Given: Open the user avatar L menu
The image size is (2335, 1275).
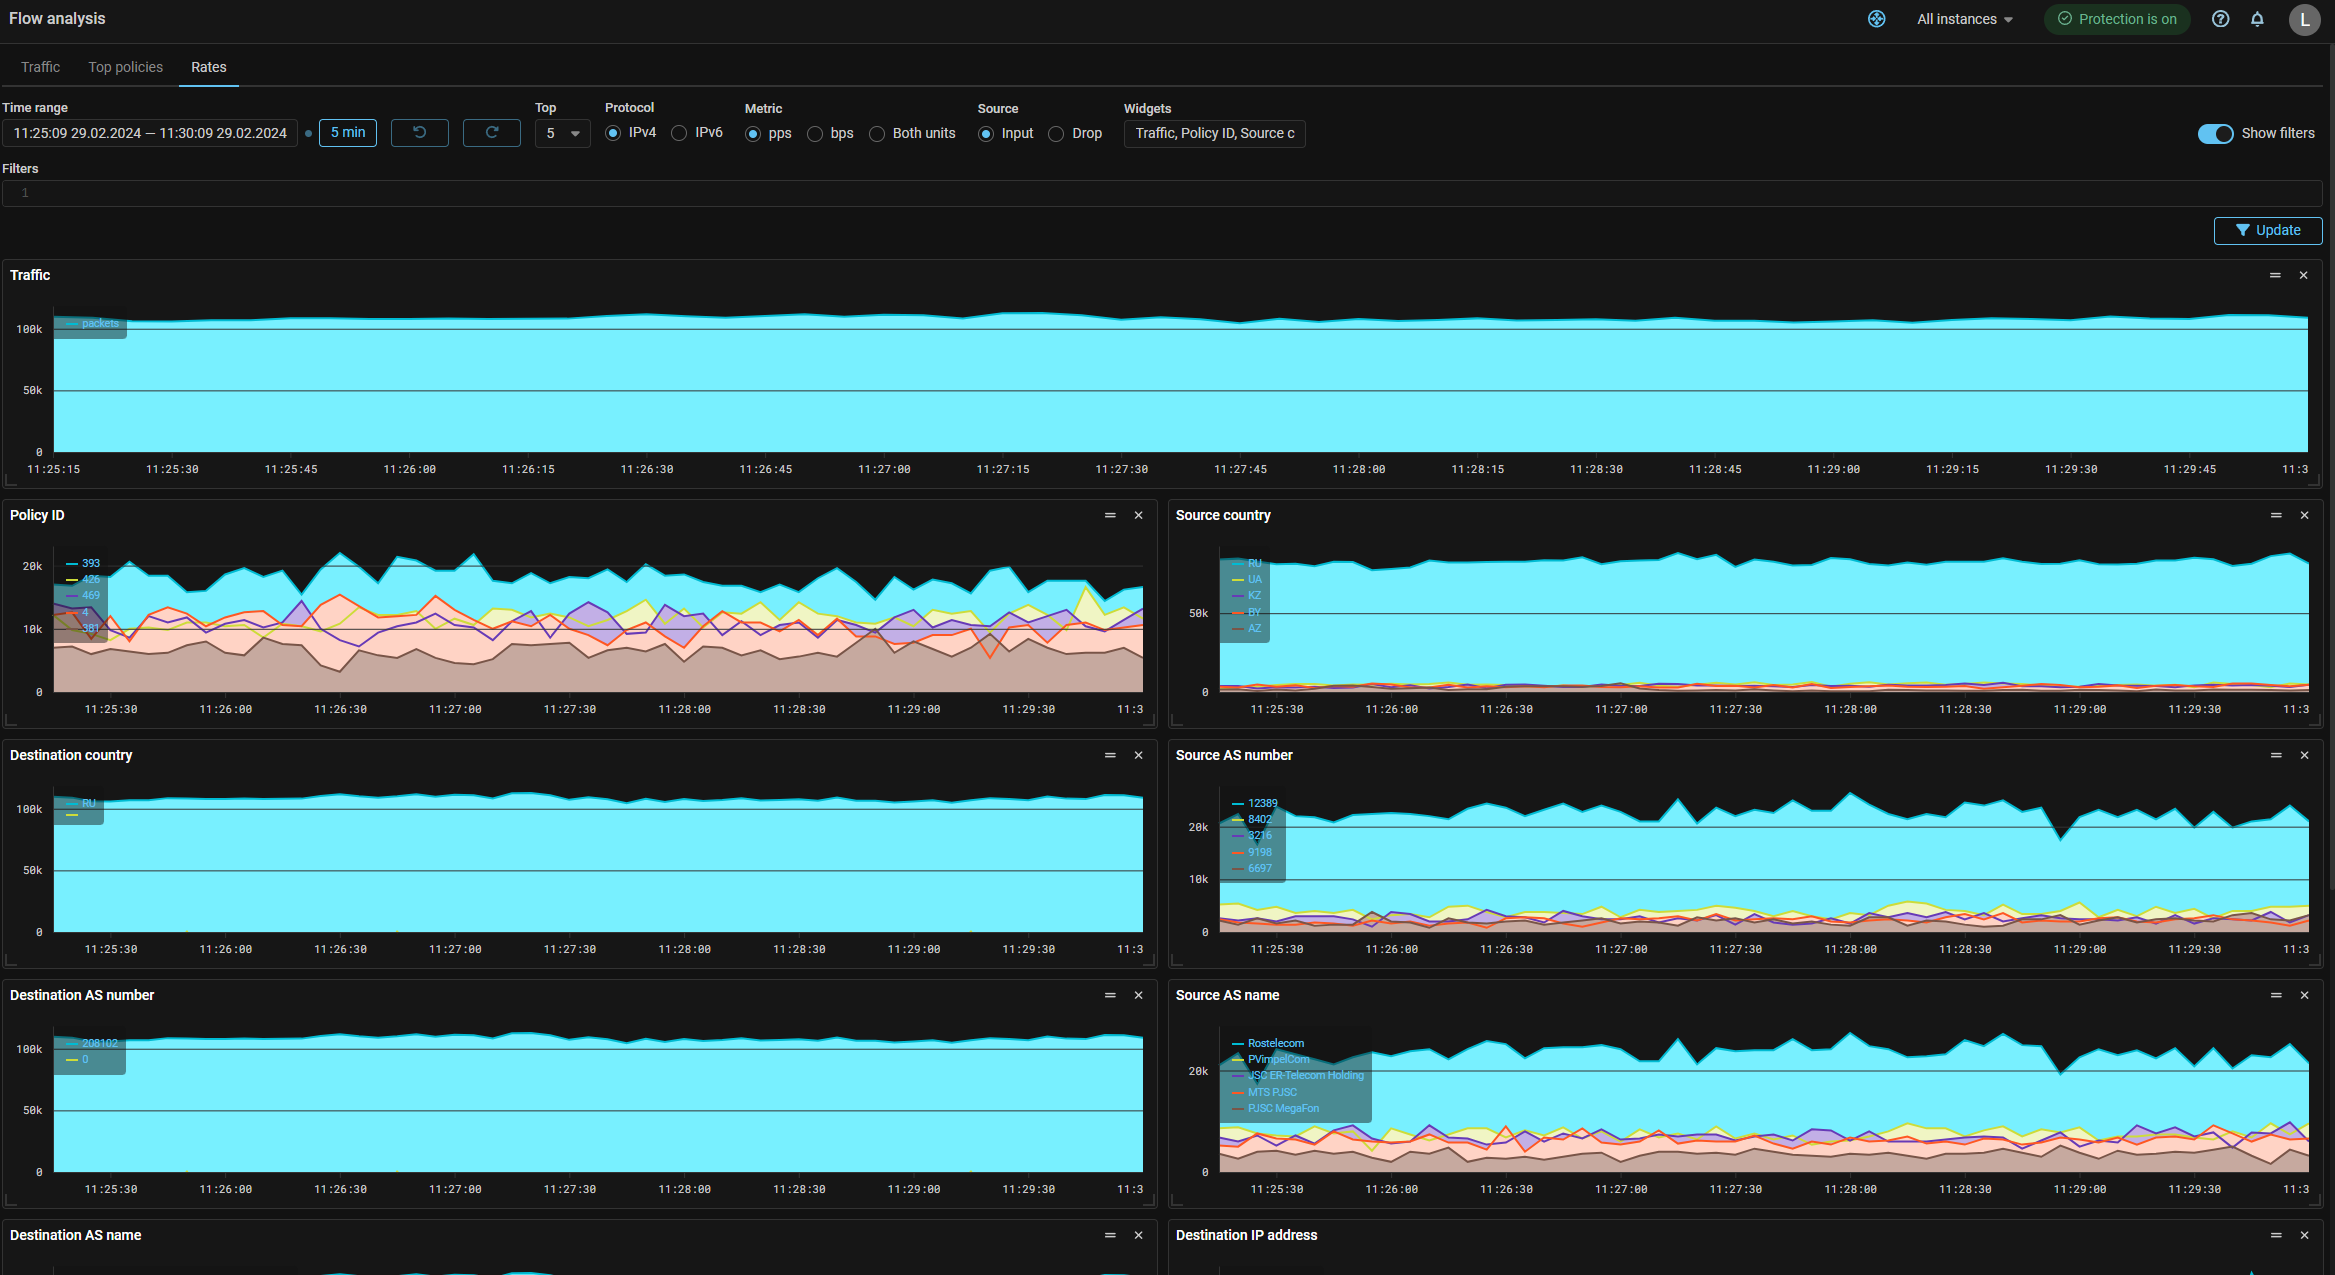Looking at the screenshot, I should tap(2304, 19).
